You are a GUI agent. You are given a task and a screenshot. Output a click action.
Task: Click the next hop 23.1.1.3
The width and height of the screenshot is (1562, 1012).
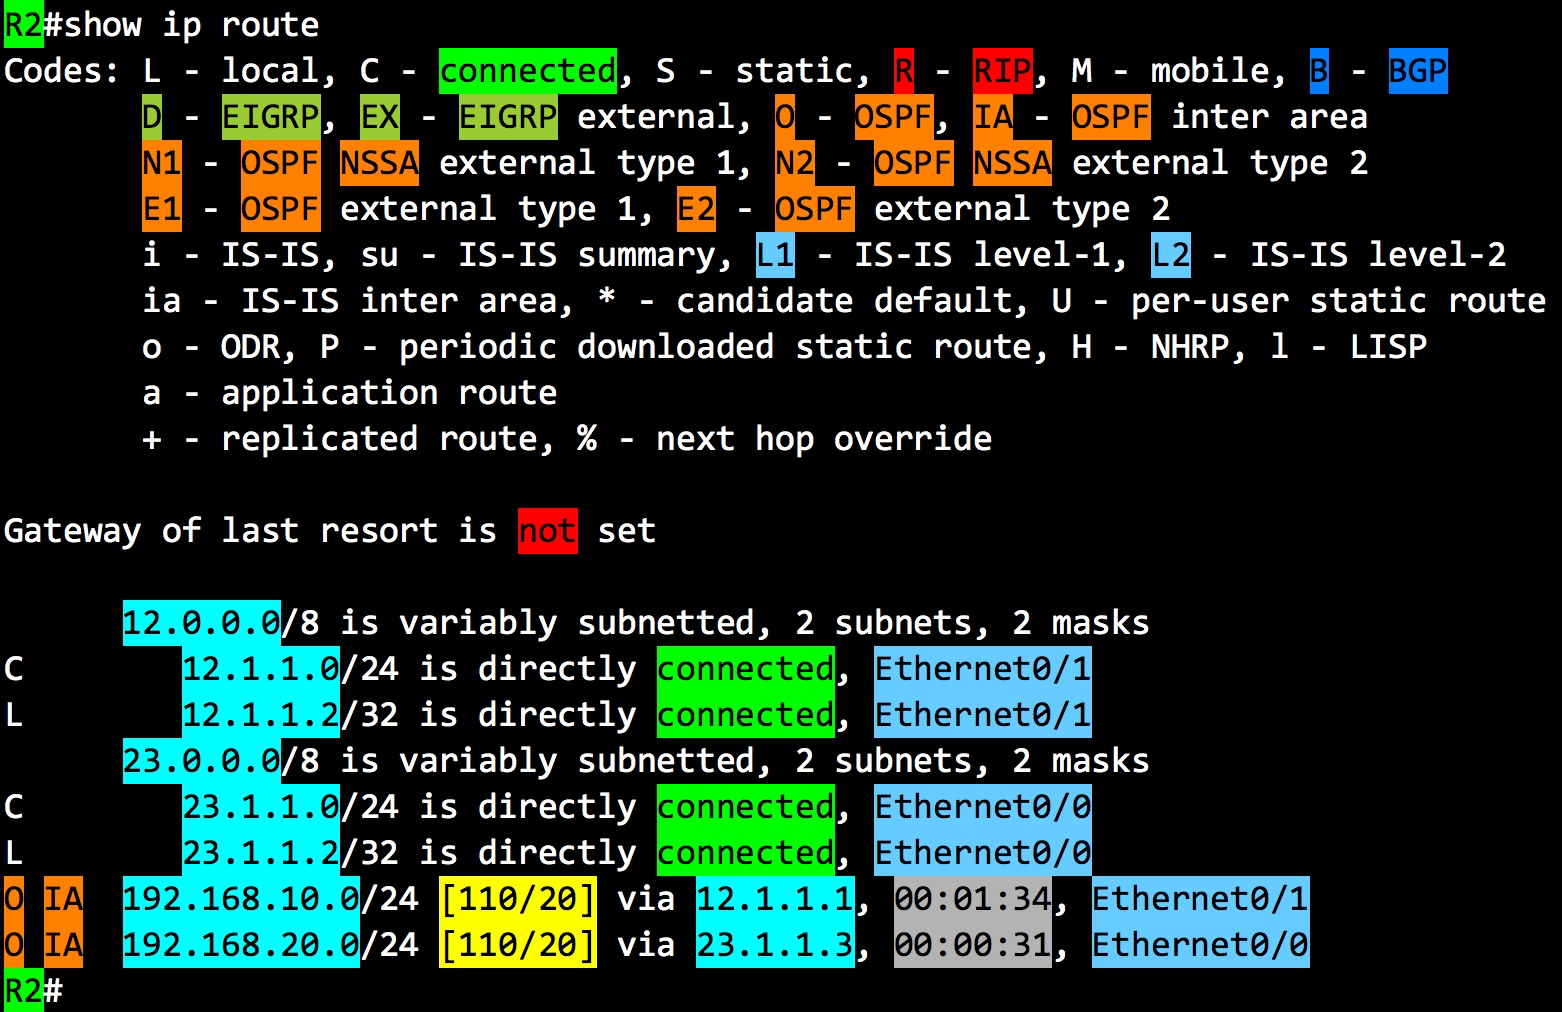pos(775,945)
